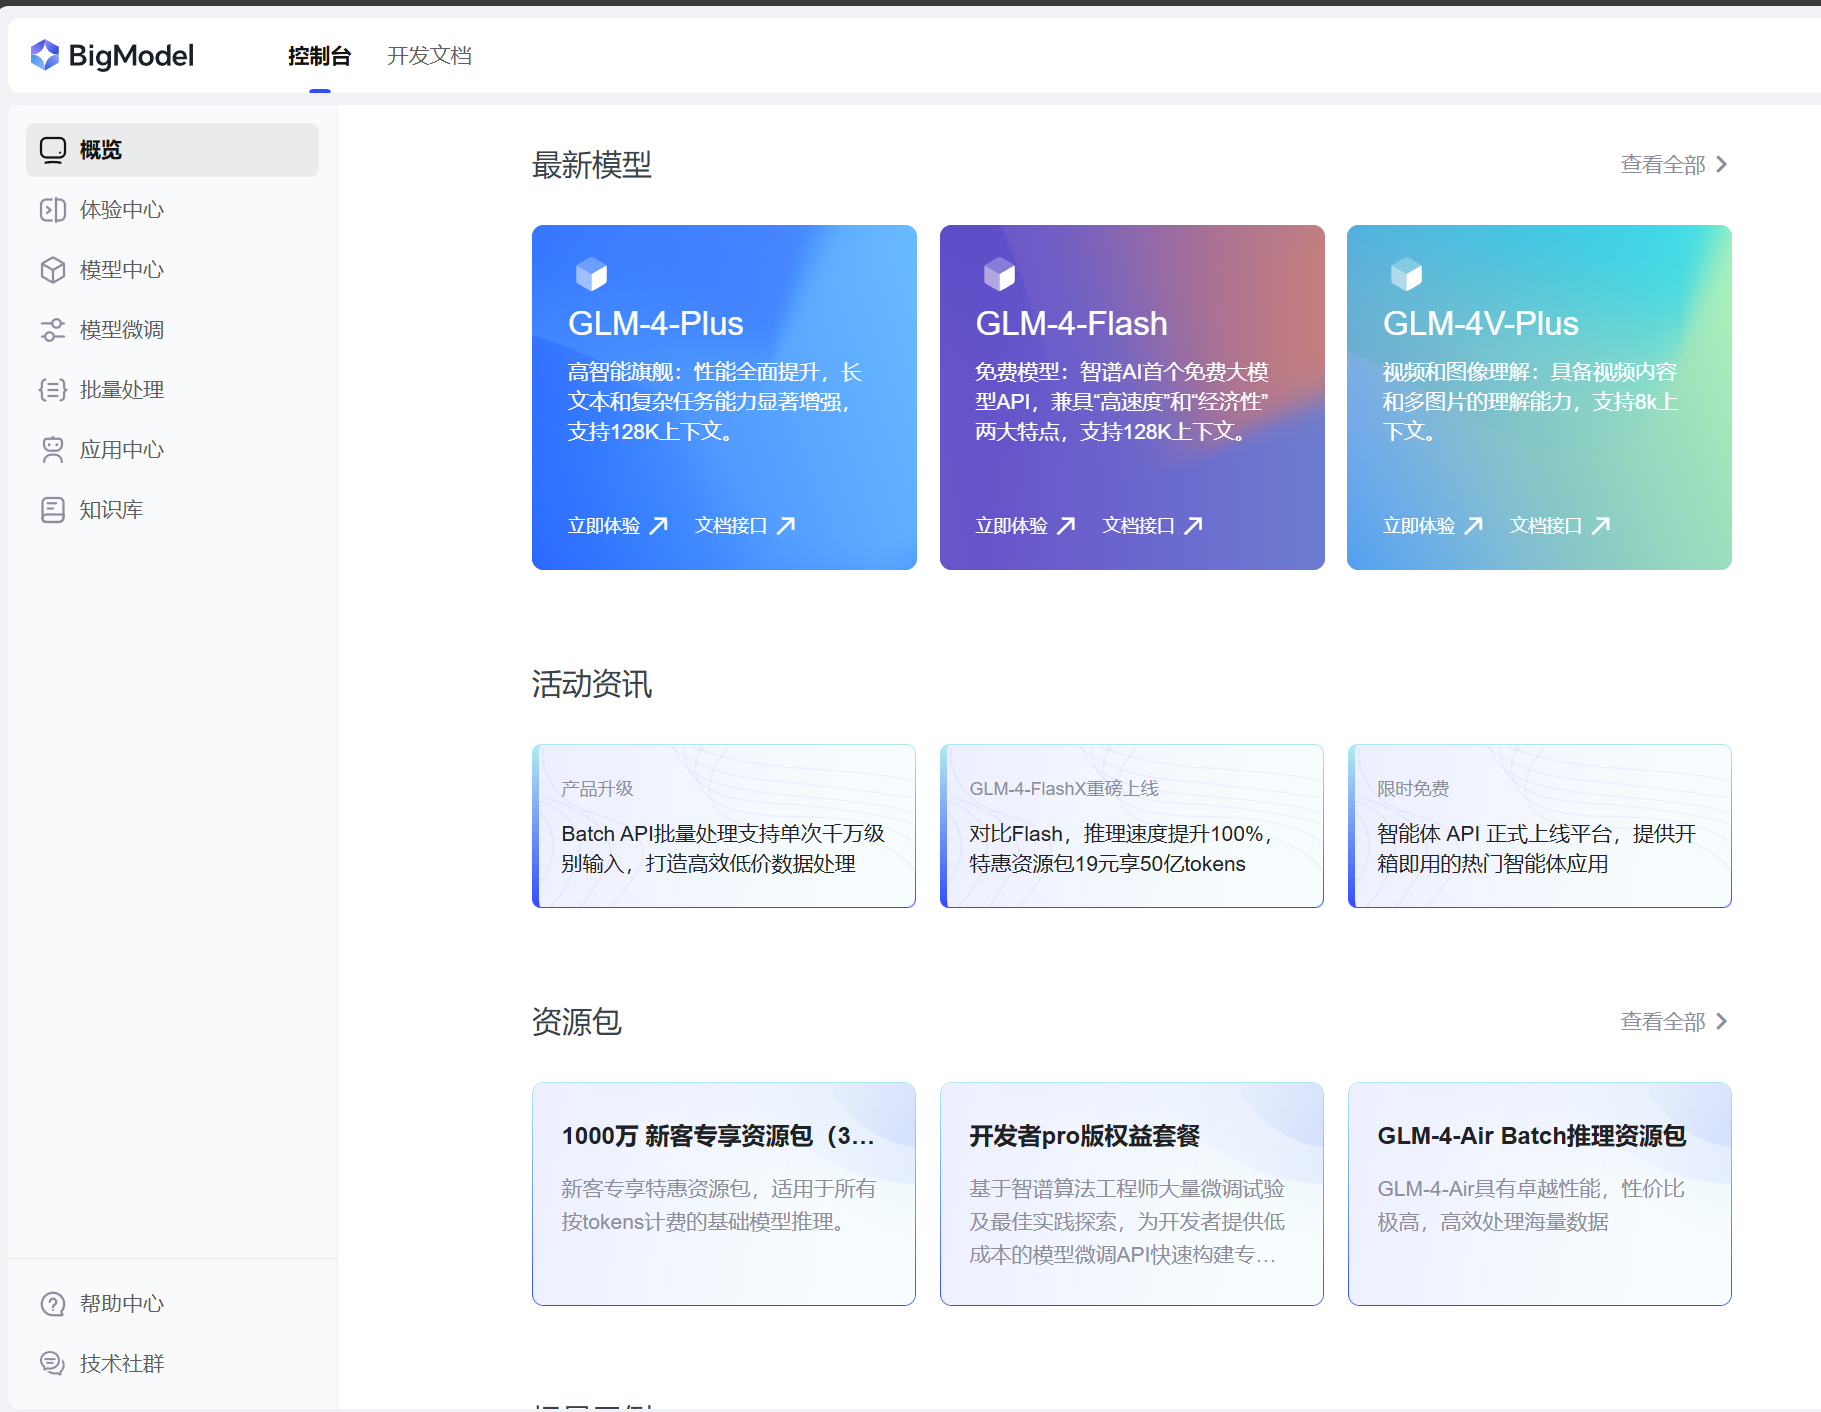Click the BigModel logo icon
The image size is (1821, 1412).
(45, 55)
